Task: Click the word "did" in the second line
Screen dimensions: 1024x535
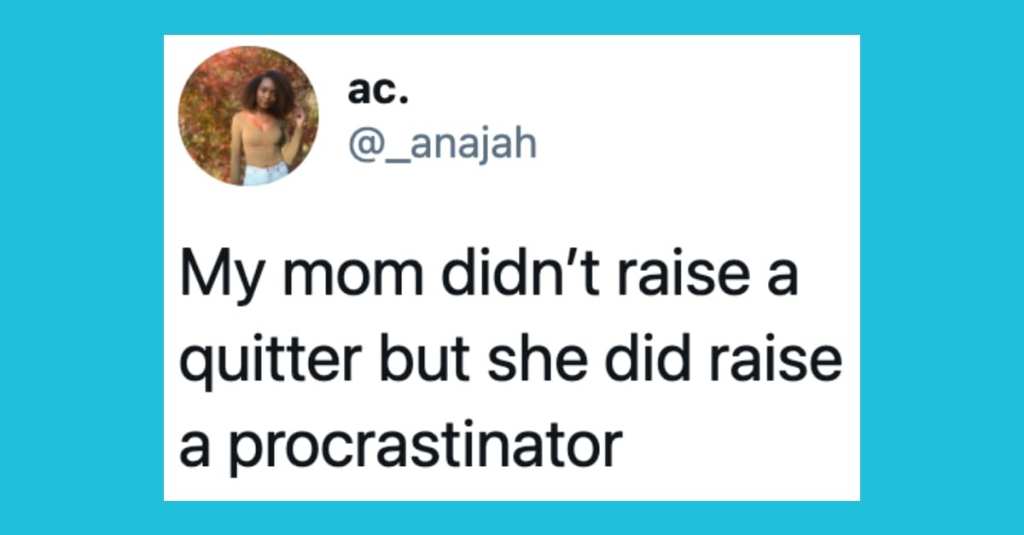Action: [647, 359]
